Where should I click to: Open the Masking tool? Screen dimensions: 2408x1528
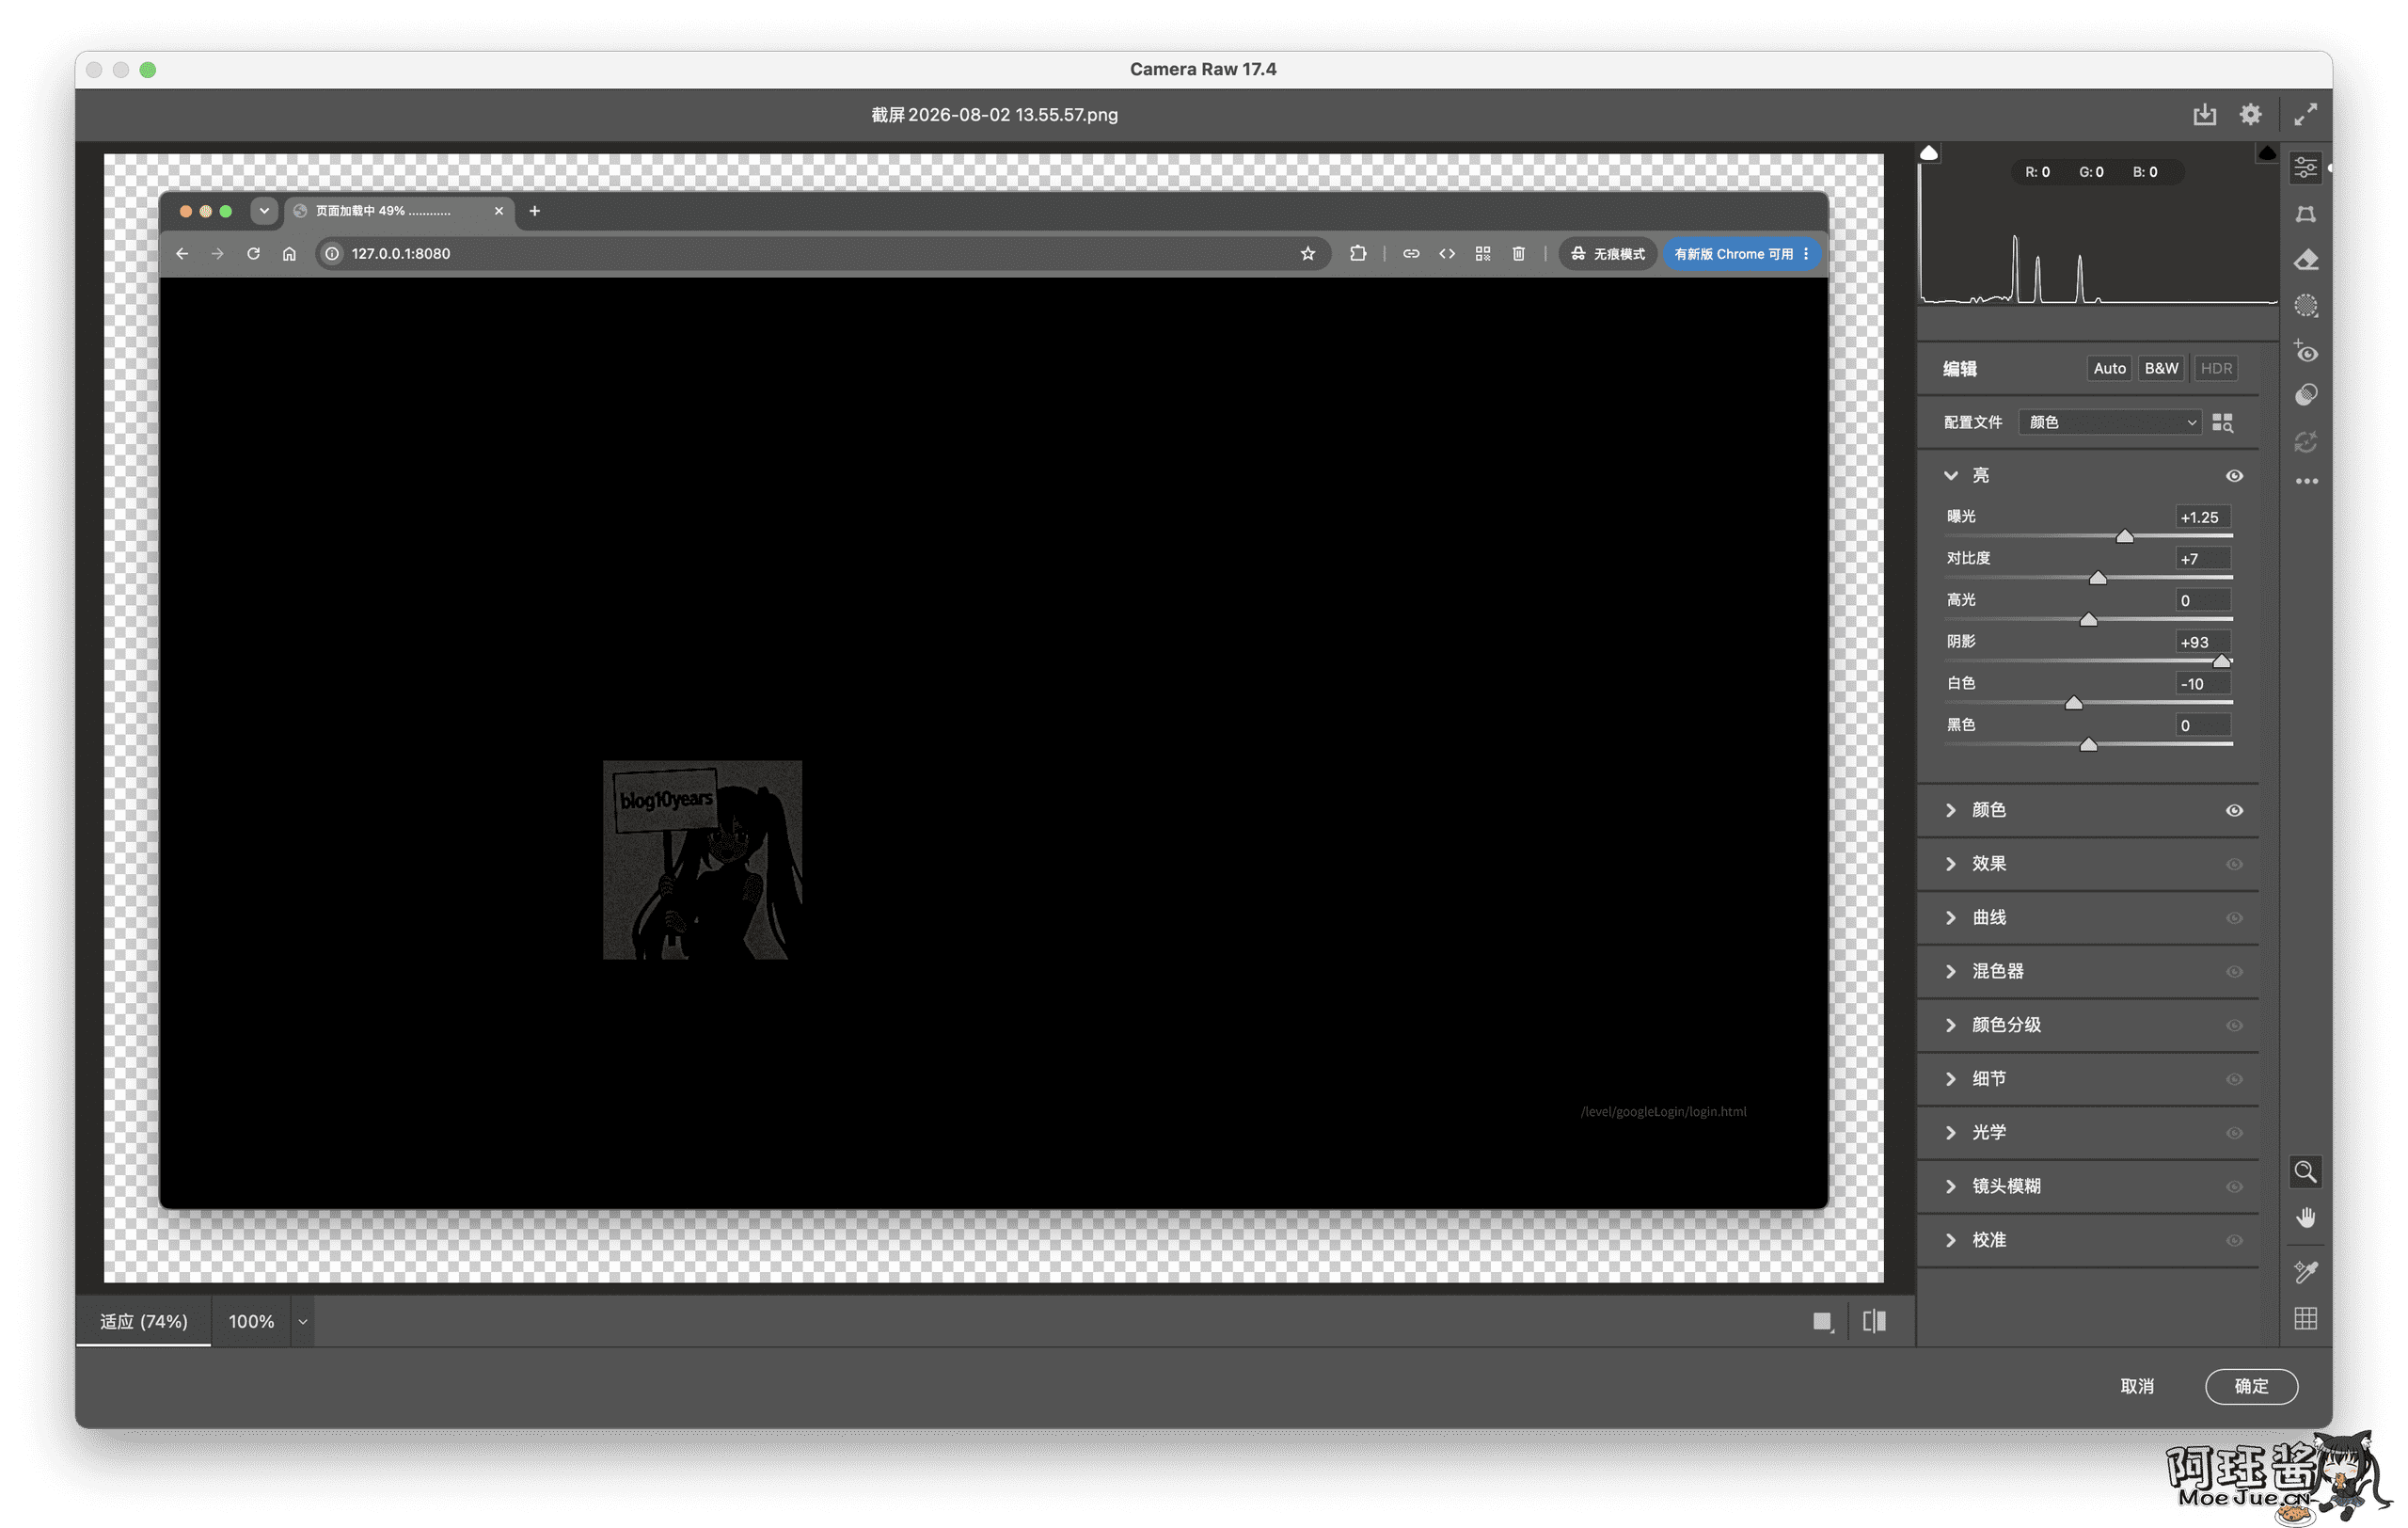[x=2305, y=306]
